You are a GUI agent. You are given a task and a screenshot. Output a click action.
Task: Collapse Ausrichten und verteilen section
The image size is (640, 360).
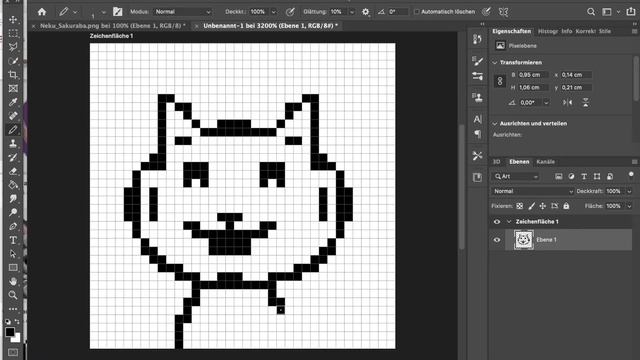pyautogui.click(x=495, y=123)
